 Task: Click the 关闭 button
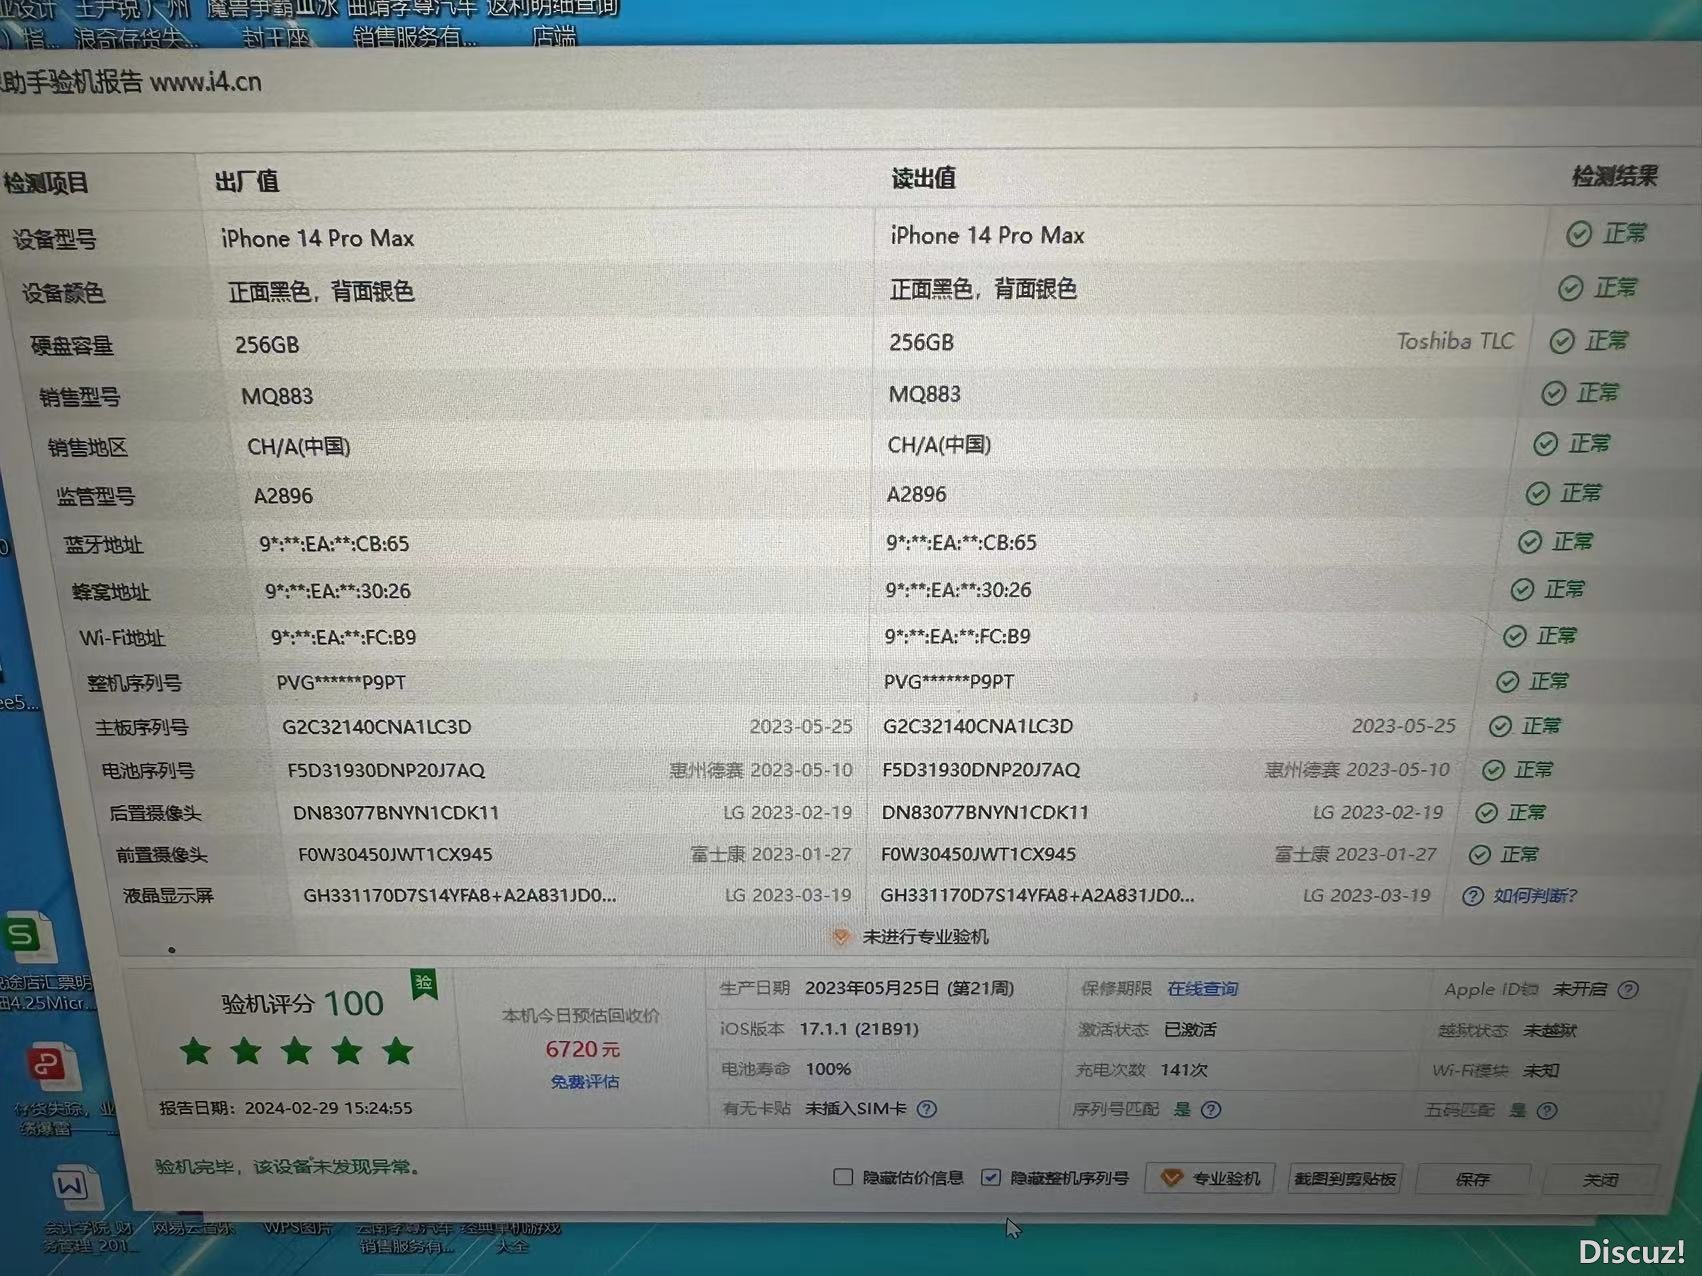pyautogui.click(x=1600, y=1181)
